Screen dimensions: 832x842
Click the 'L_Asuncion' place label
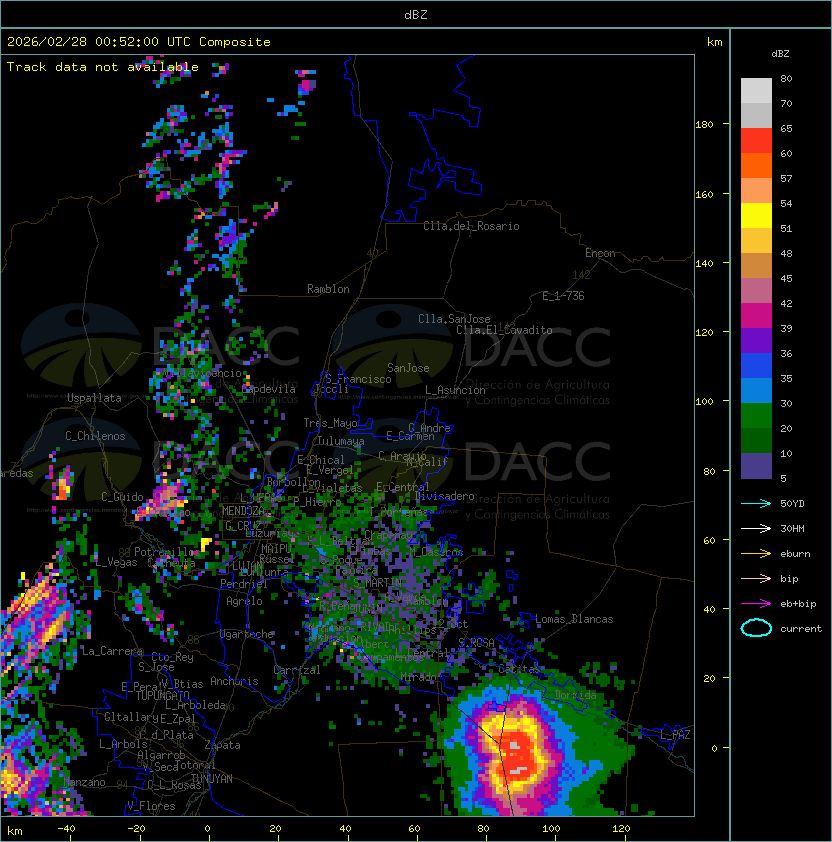point(455,390)
